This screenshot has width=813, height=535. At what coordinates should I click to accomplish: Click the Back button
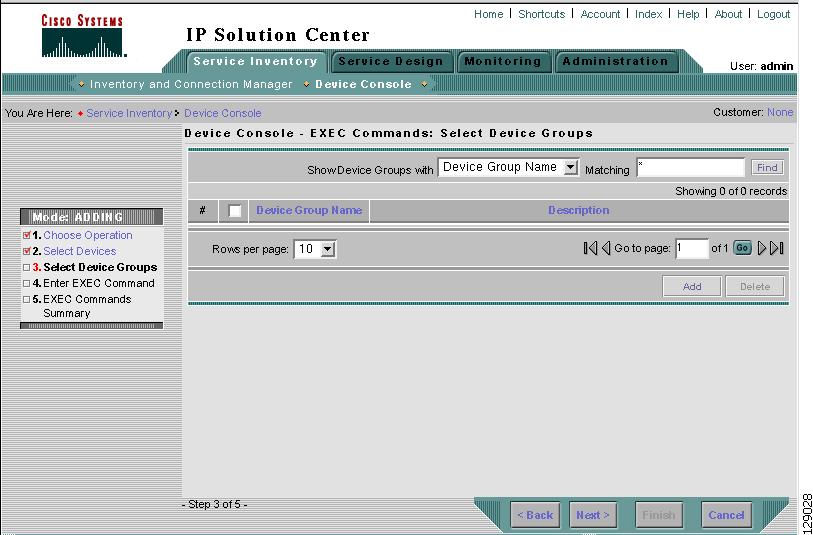(535, 515)
